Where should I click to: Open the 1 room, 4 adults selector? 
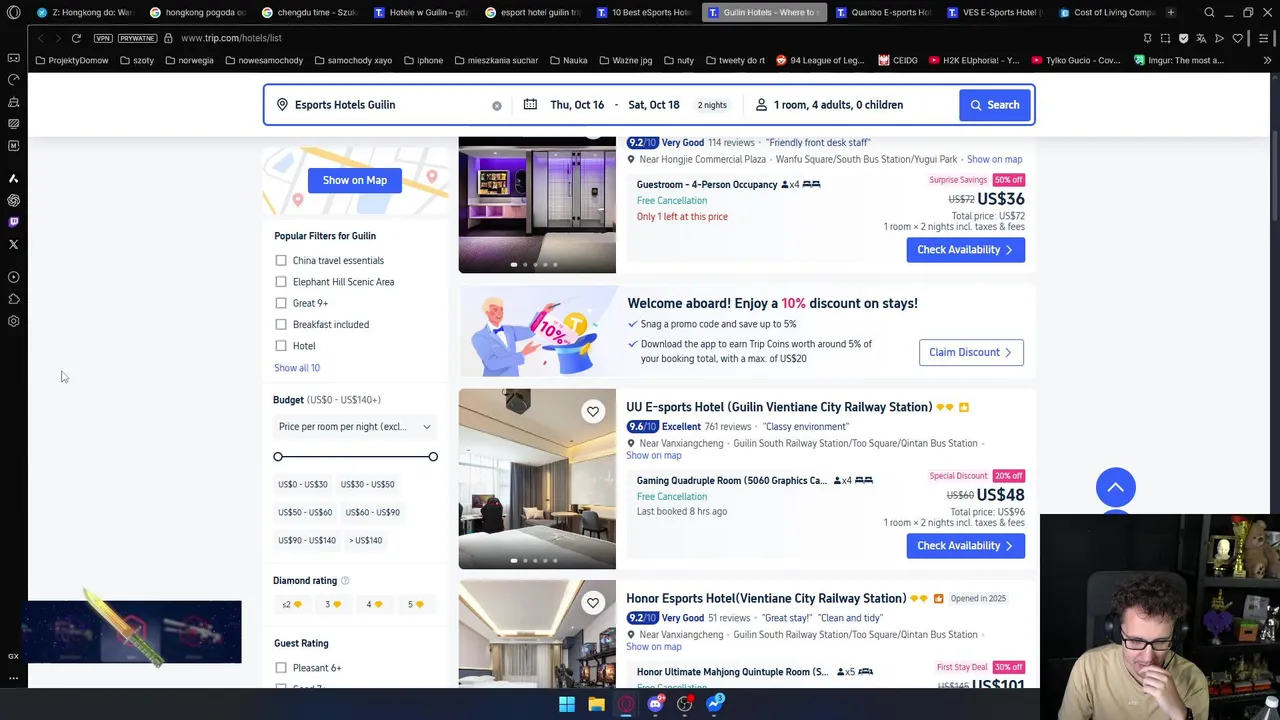click(838, 105)
